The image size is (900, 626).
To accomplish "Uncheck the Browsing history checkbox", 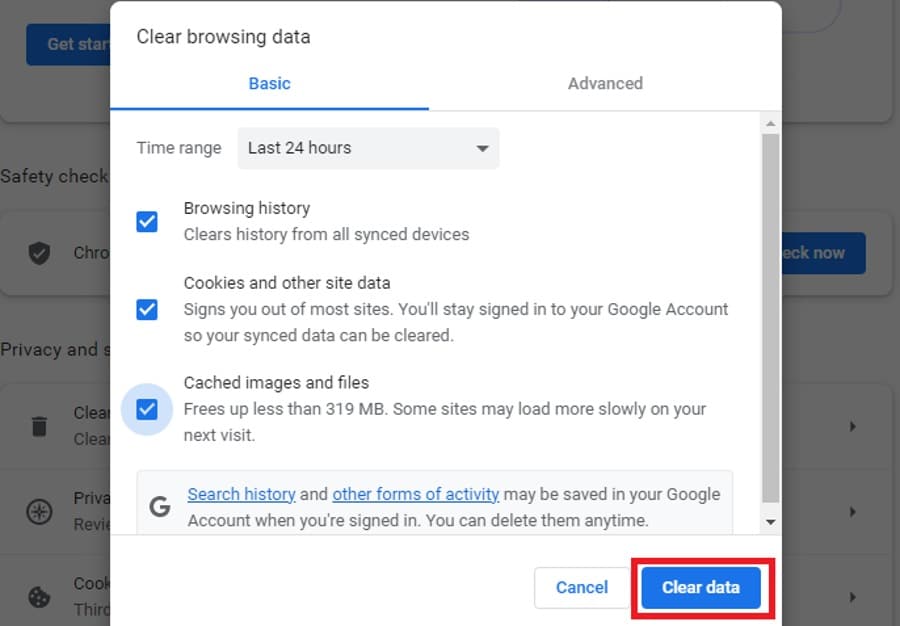I will coord(147,221).
